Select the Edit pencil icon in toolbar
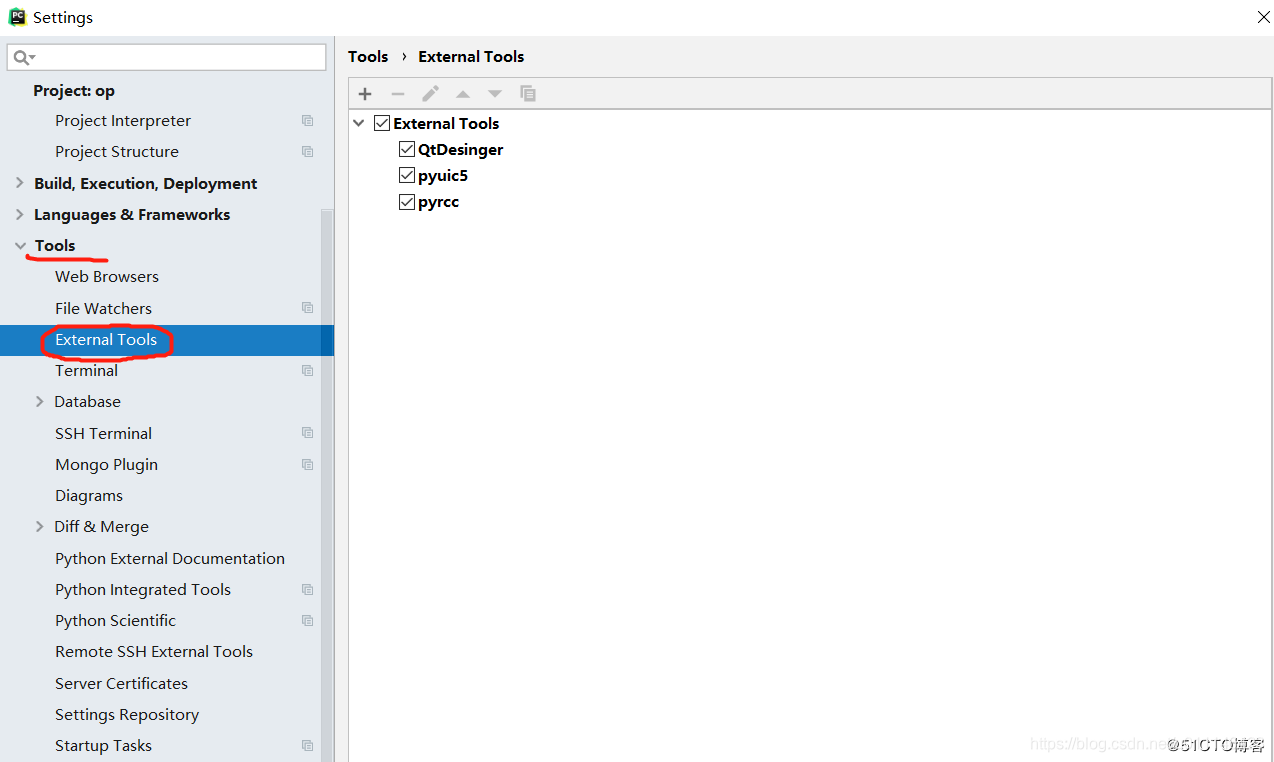The height and width of the screenshot is (762, 1274). (429, 93)
